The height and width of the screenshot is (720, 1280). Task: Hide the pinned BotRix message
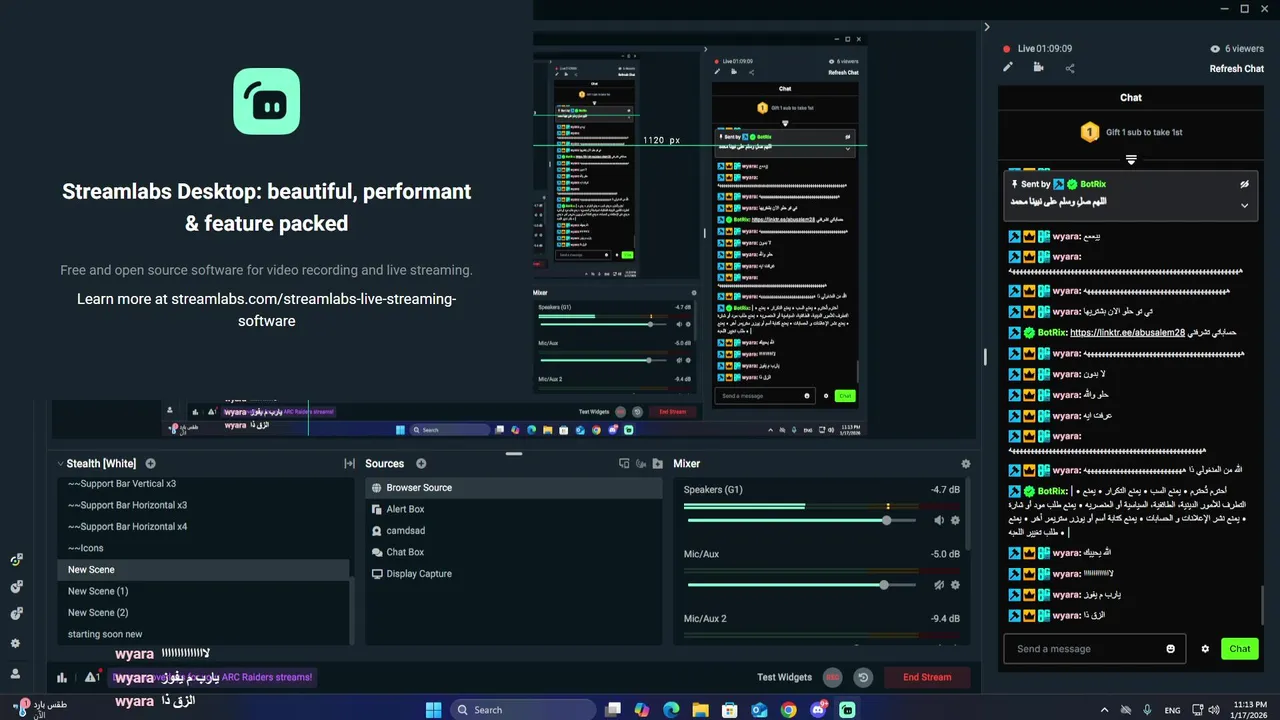(1244, 184)
